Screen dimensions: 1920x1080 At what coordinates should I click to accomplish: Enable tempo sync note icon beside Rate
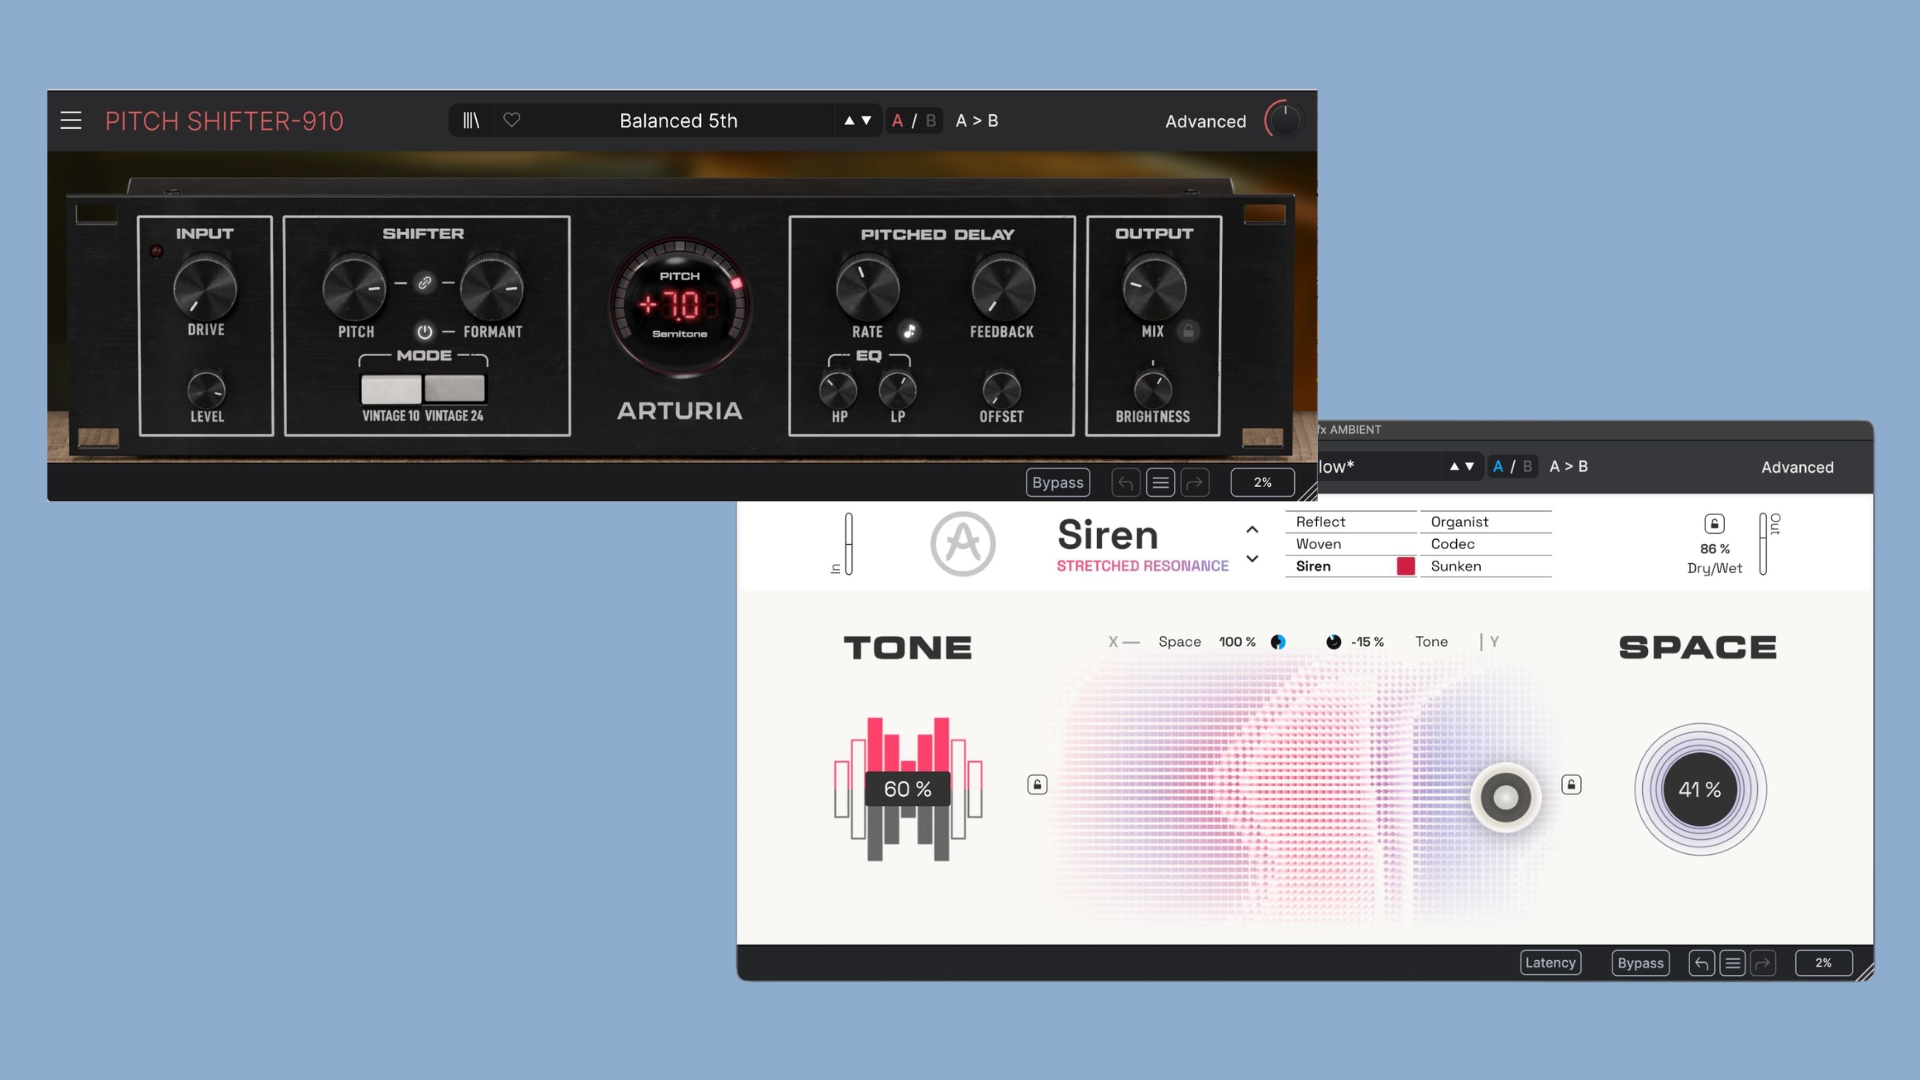(x=909, y=331)
